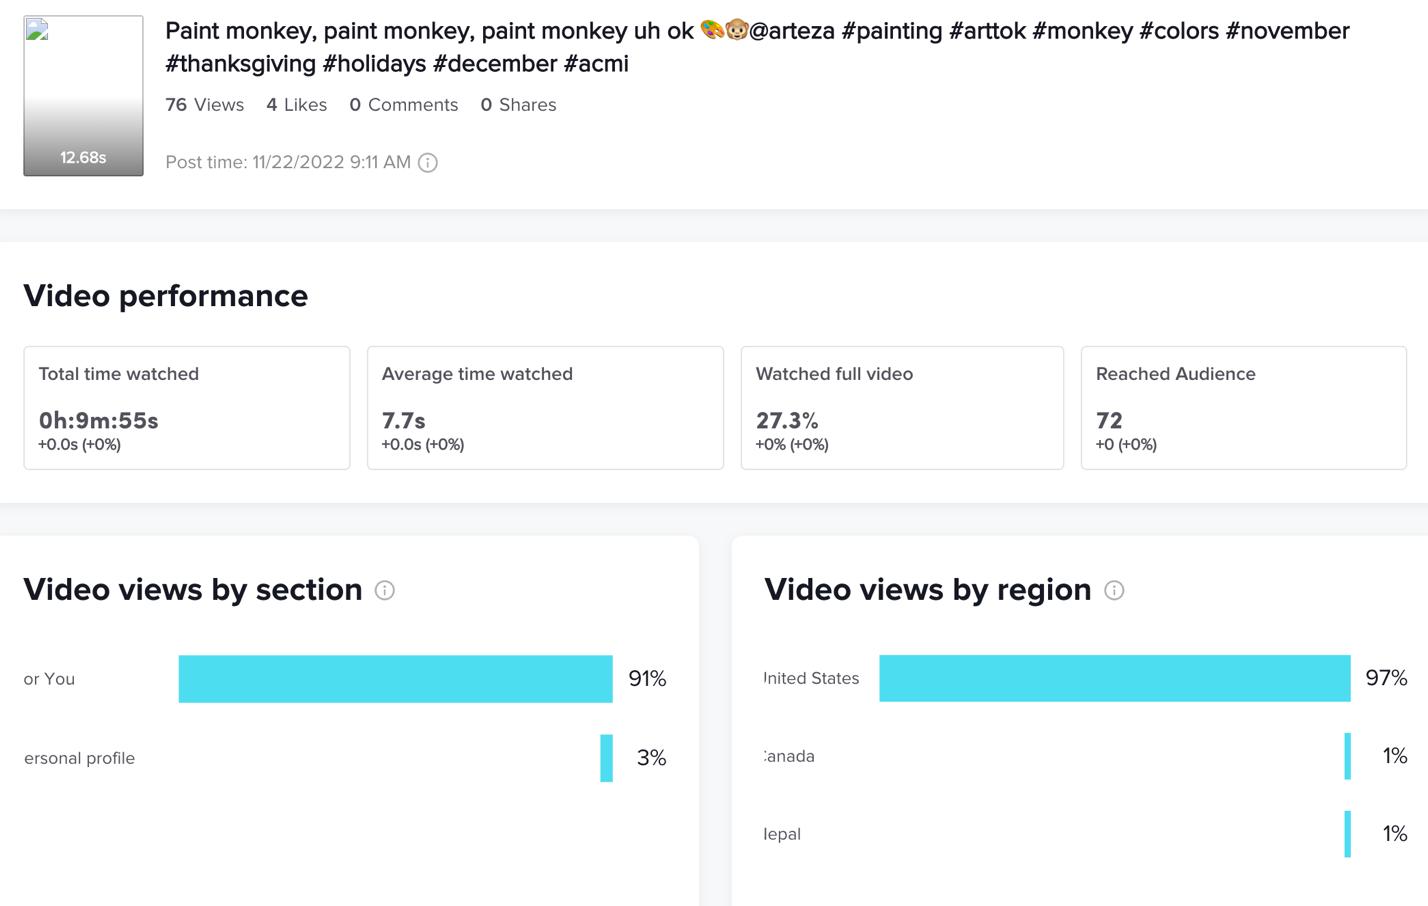Click the For You 91% bar

[x=395, y=679]
